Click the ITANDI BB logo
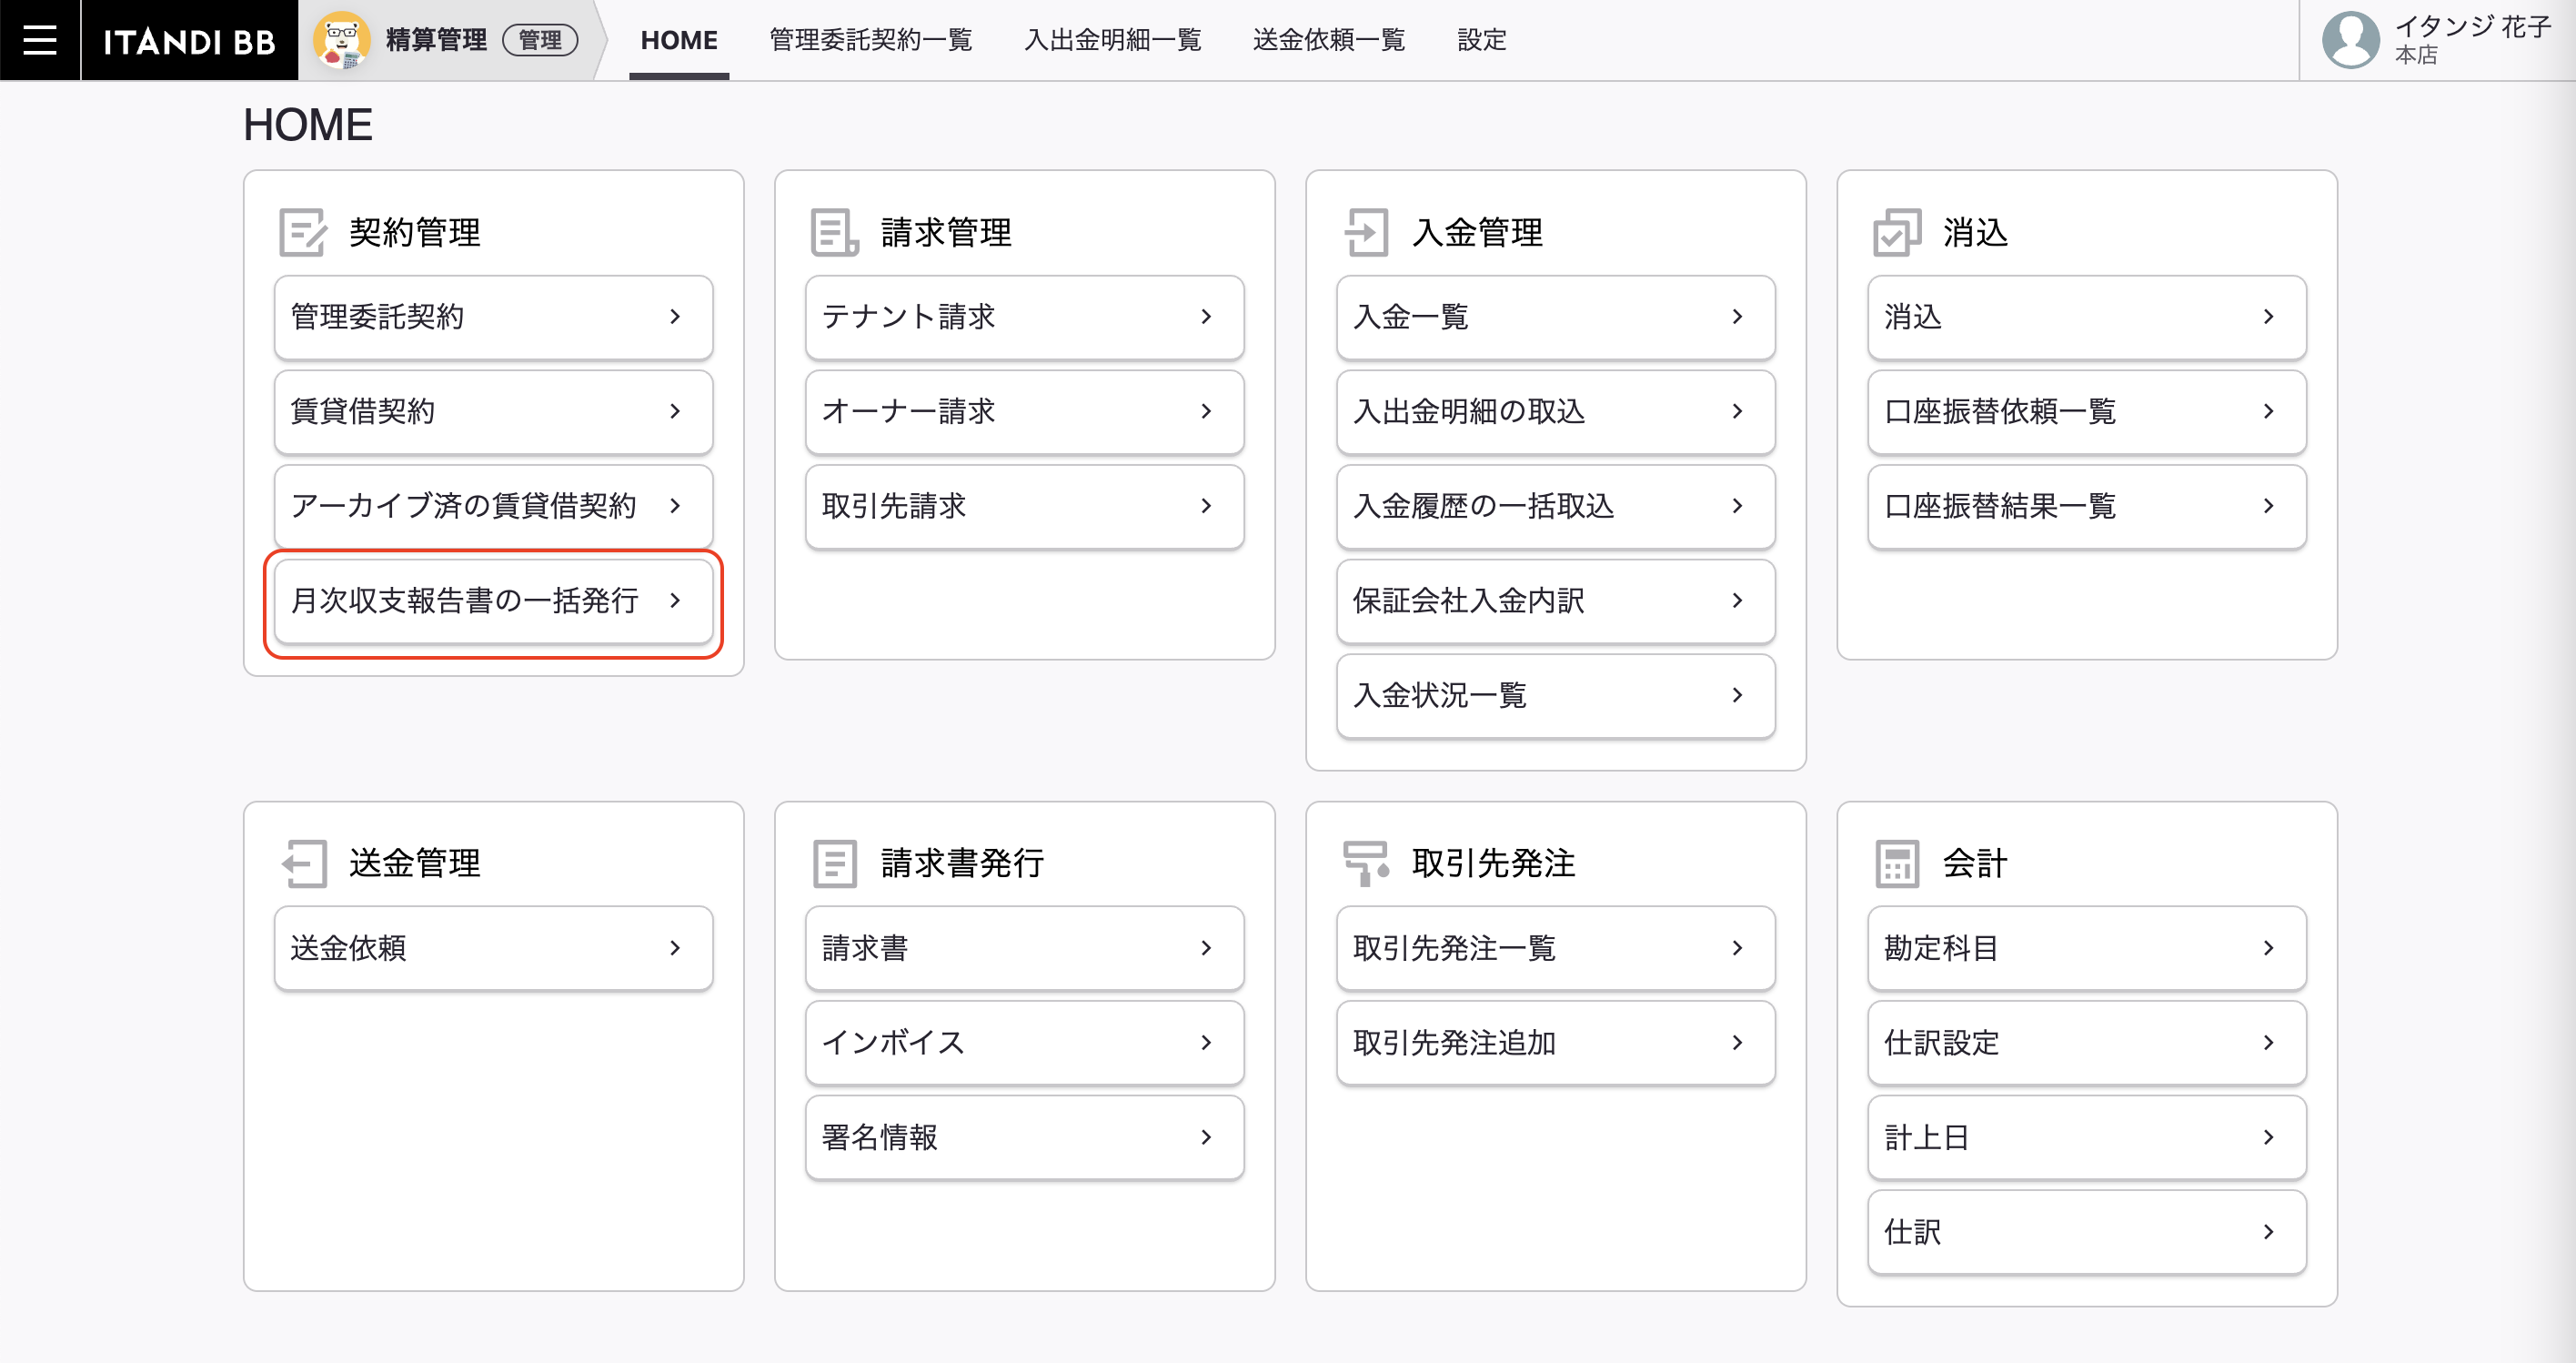This screenshot has width=2576, height=1363. [189, 41]
